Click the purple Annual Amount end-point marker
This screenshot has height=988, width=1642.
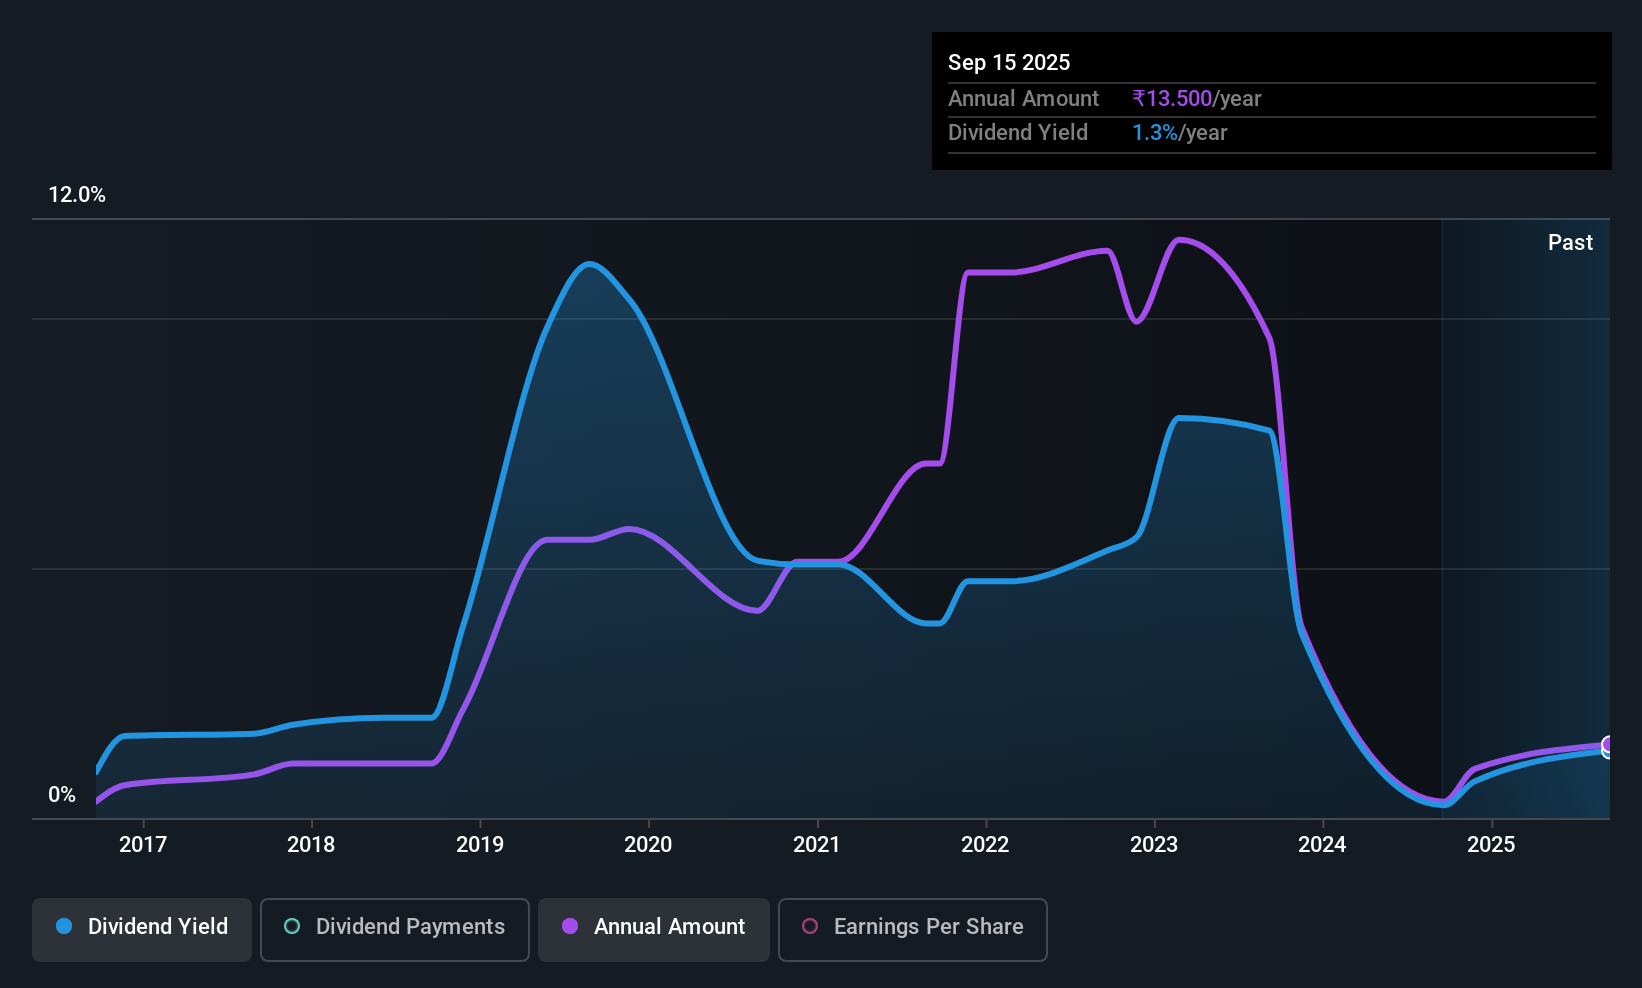pos(1609,744)
